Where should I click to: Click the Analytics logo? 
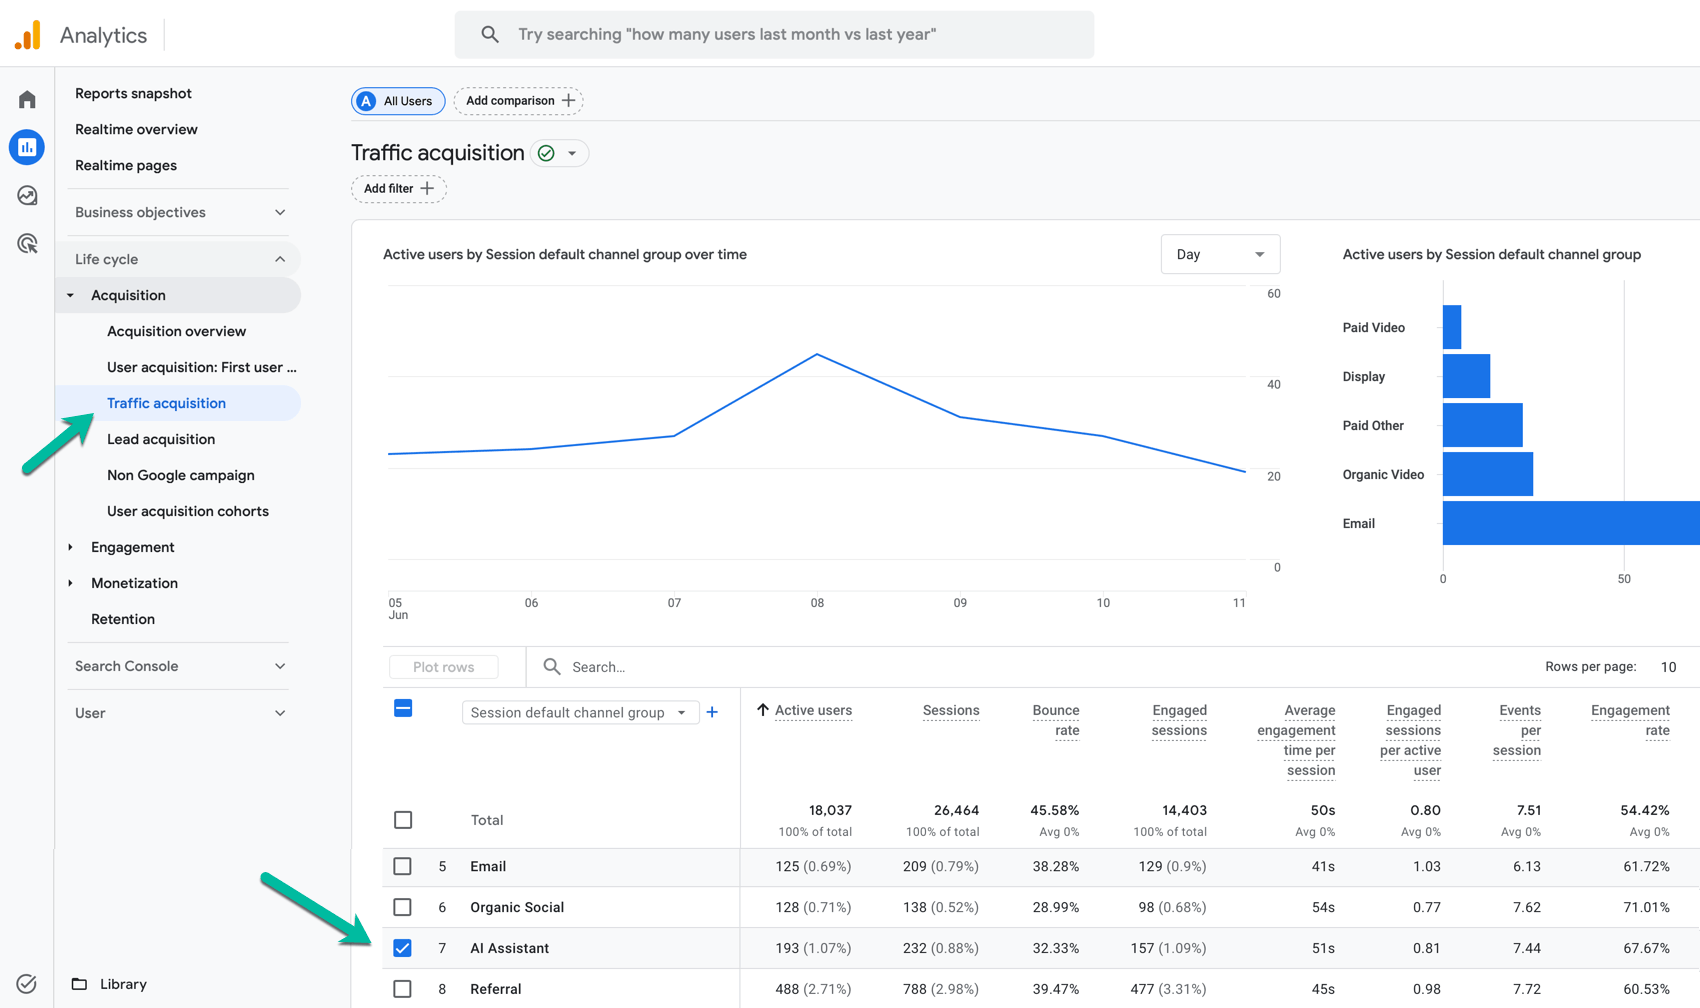coord(28,35)
